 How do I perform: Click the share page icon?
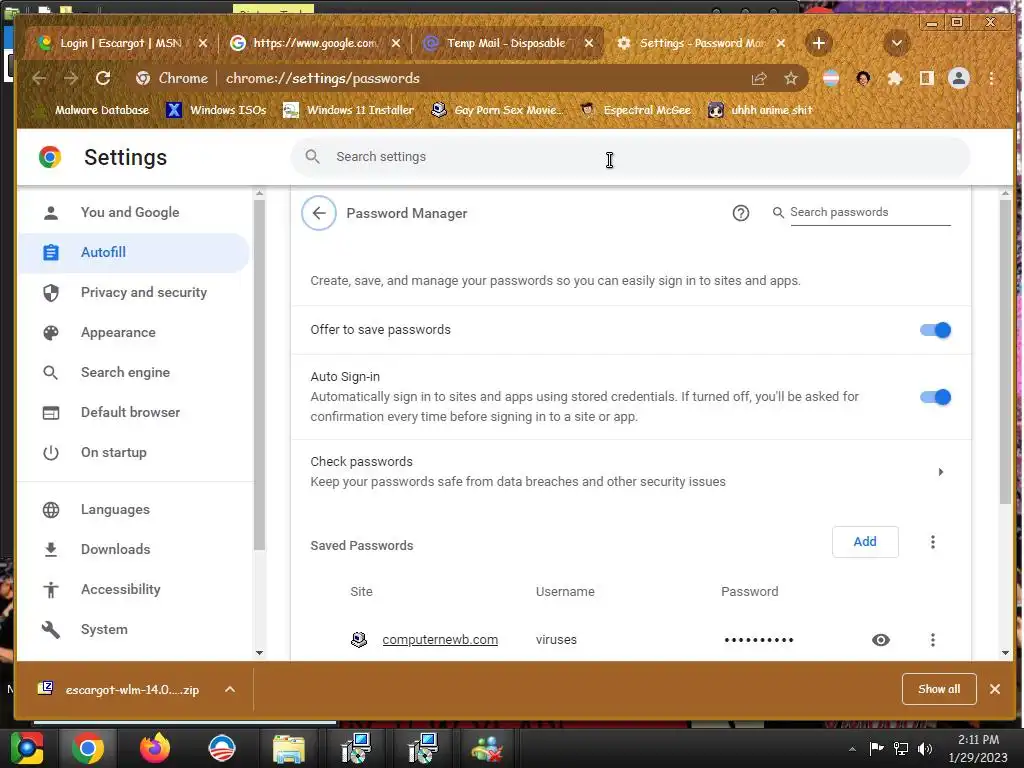(759, 78)
